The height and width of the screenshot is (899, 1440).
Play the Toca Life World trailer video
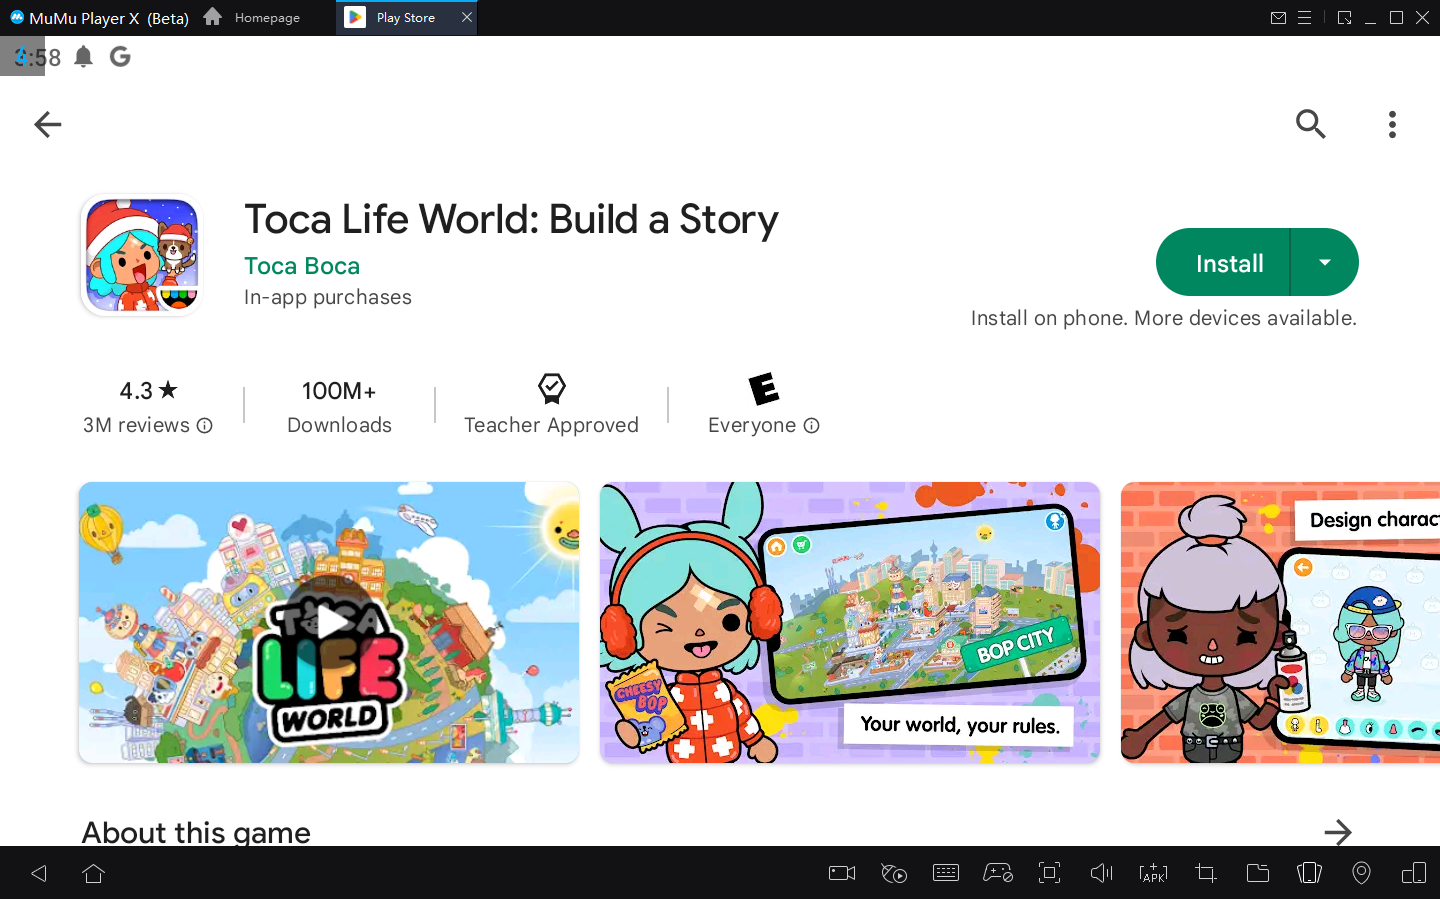click(329, 622)
